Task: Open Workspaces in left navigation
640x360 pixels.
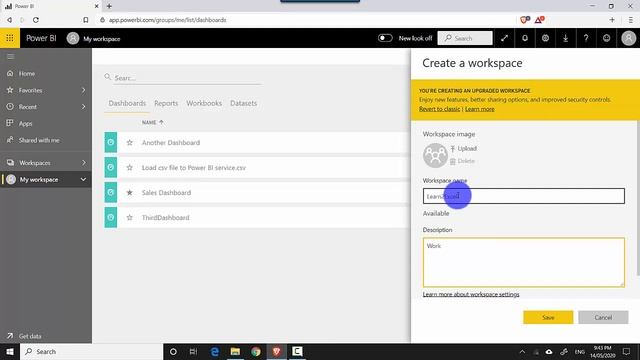Action: tap(35, 162)
